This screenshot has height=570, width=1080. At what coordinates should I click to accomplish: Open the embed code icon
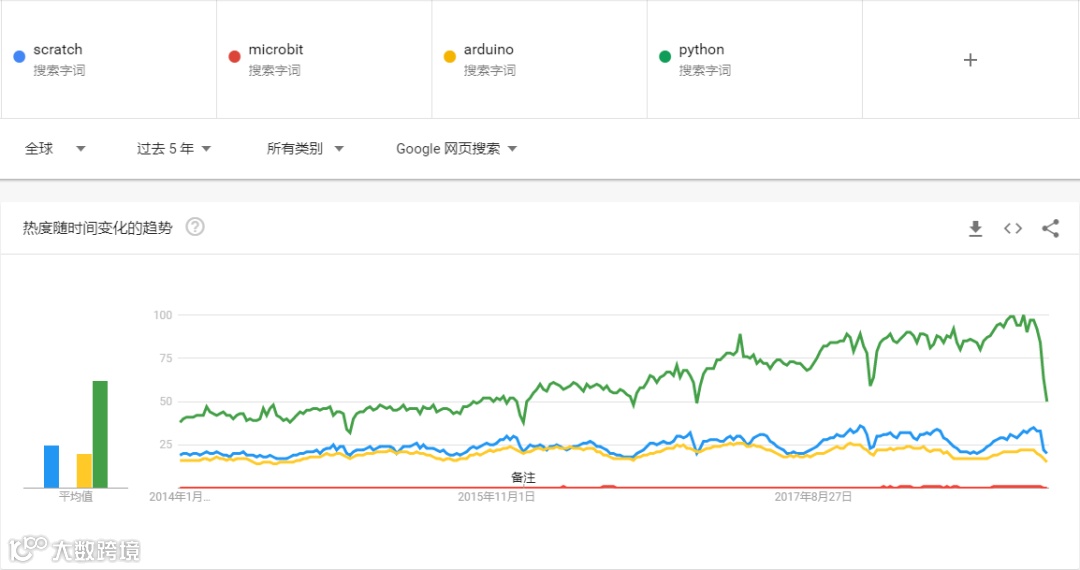pos(1013,228)
